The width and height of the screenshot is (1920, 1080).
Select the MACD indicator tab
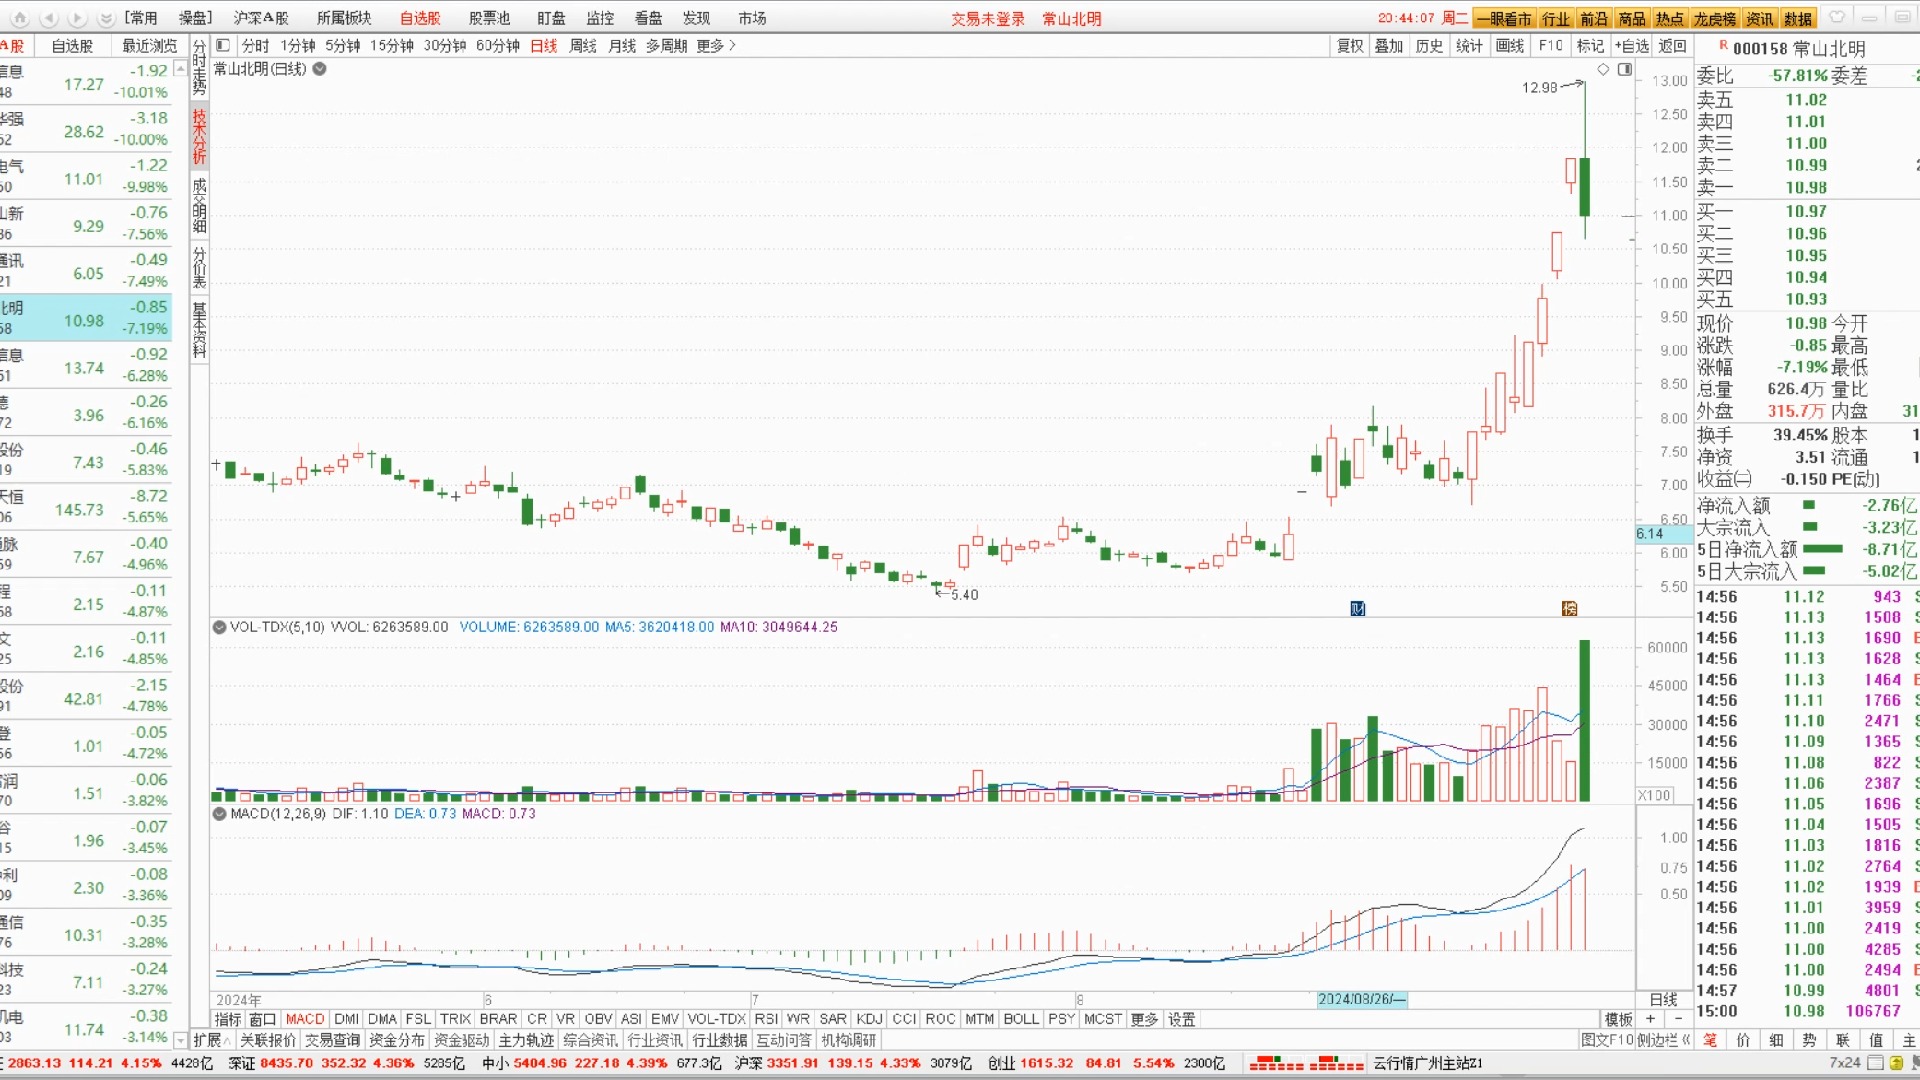[x=305, y=1019]
